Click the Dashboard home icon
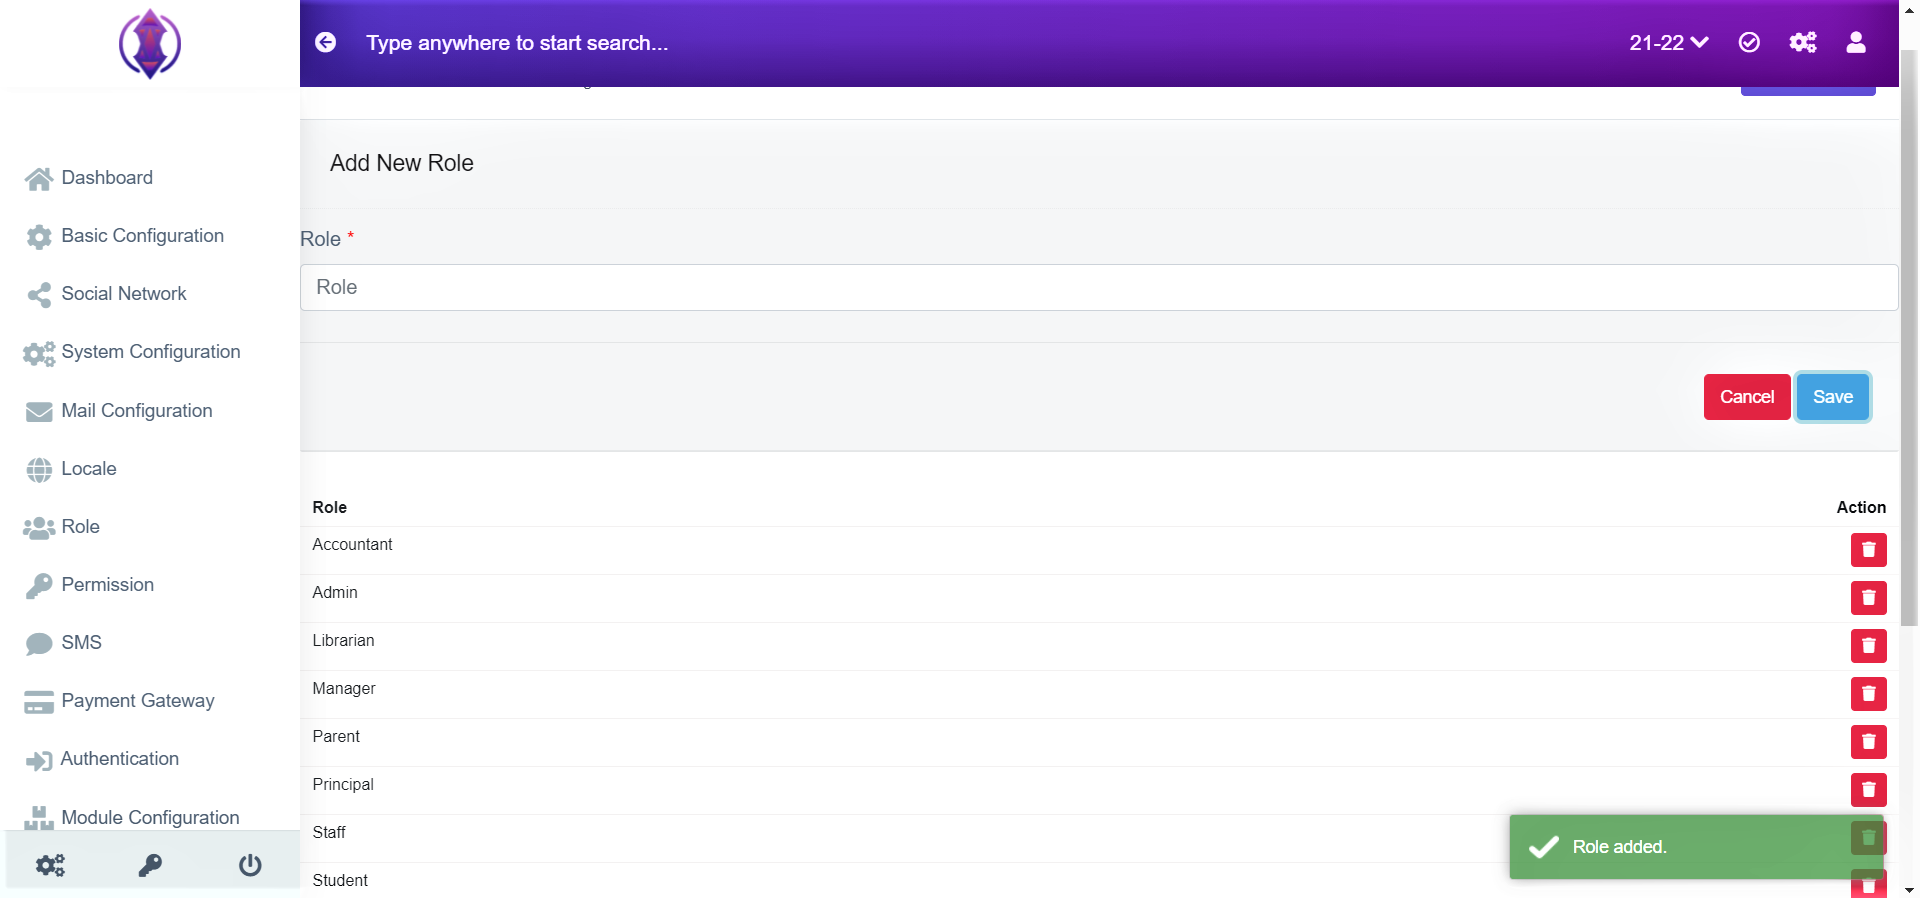This screenshot has width=1920, height=898. click(x=39, y=179)
